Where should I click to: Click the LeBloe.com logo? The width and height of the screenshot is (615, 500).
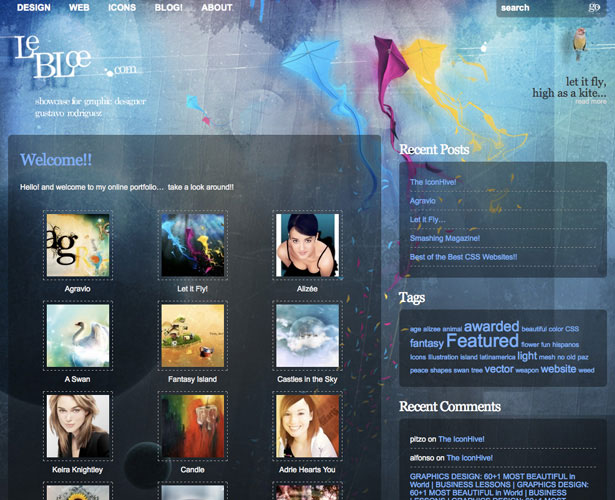click(75, 57)
